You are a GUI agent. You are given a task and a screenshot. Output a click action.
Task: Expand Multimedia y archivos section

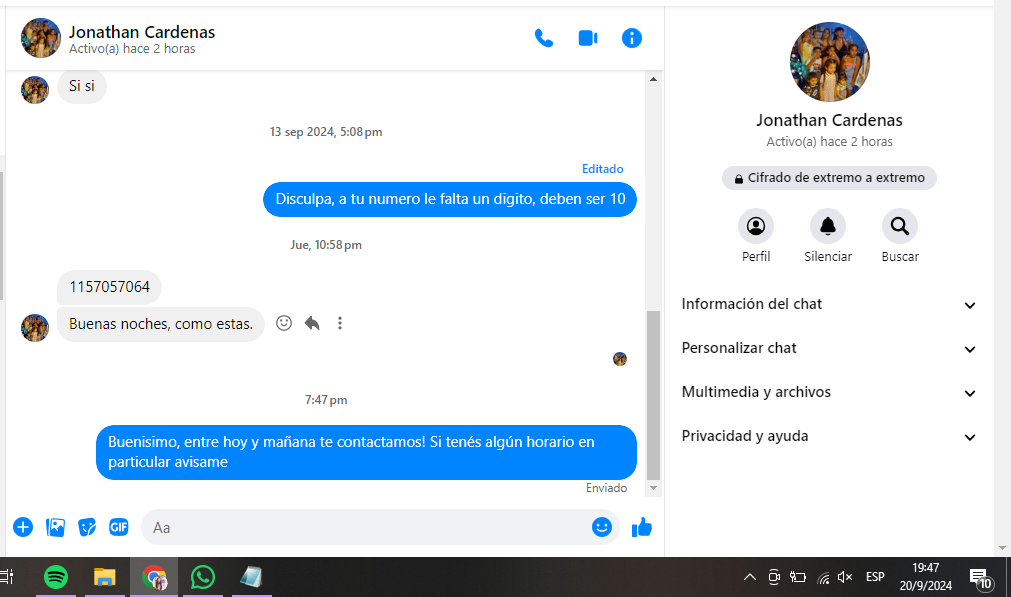pyautogui.click(x=829, y=392)
